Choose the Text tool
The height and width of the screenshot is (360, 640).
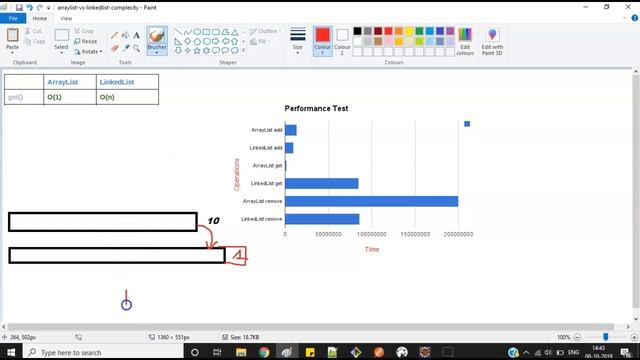136,36
